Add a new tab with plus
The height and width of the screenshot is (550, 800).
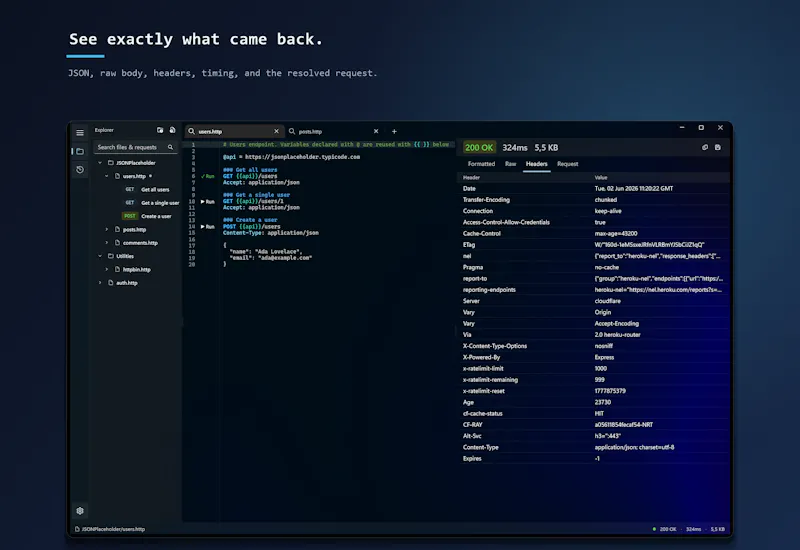point(394,132)
